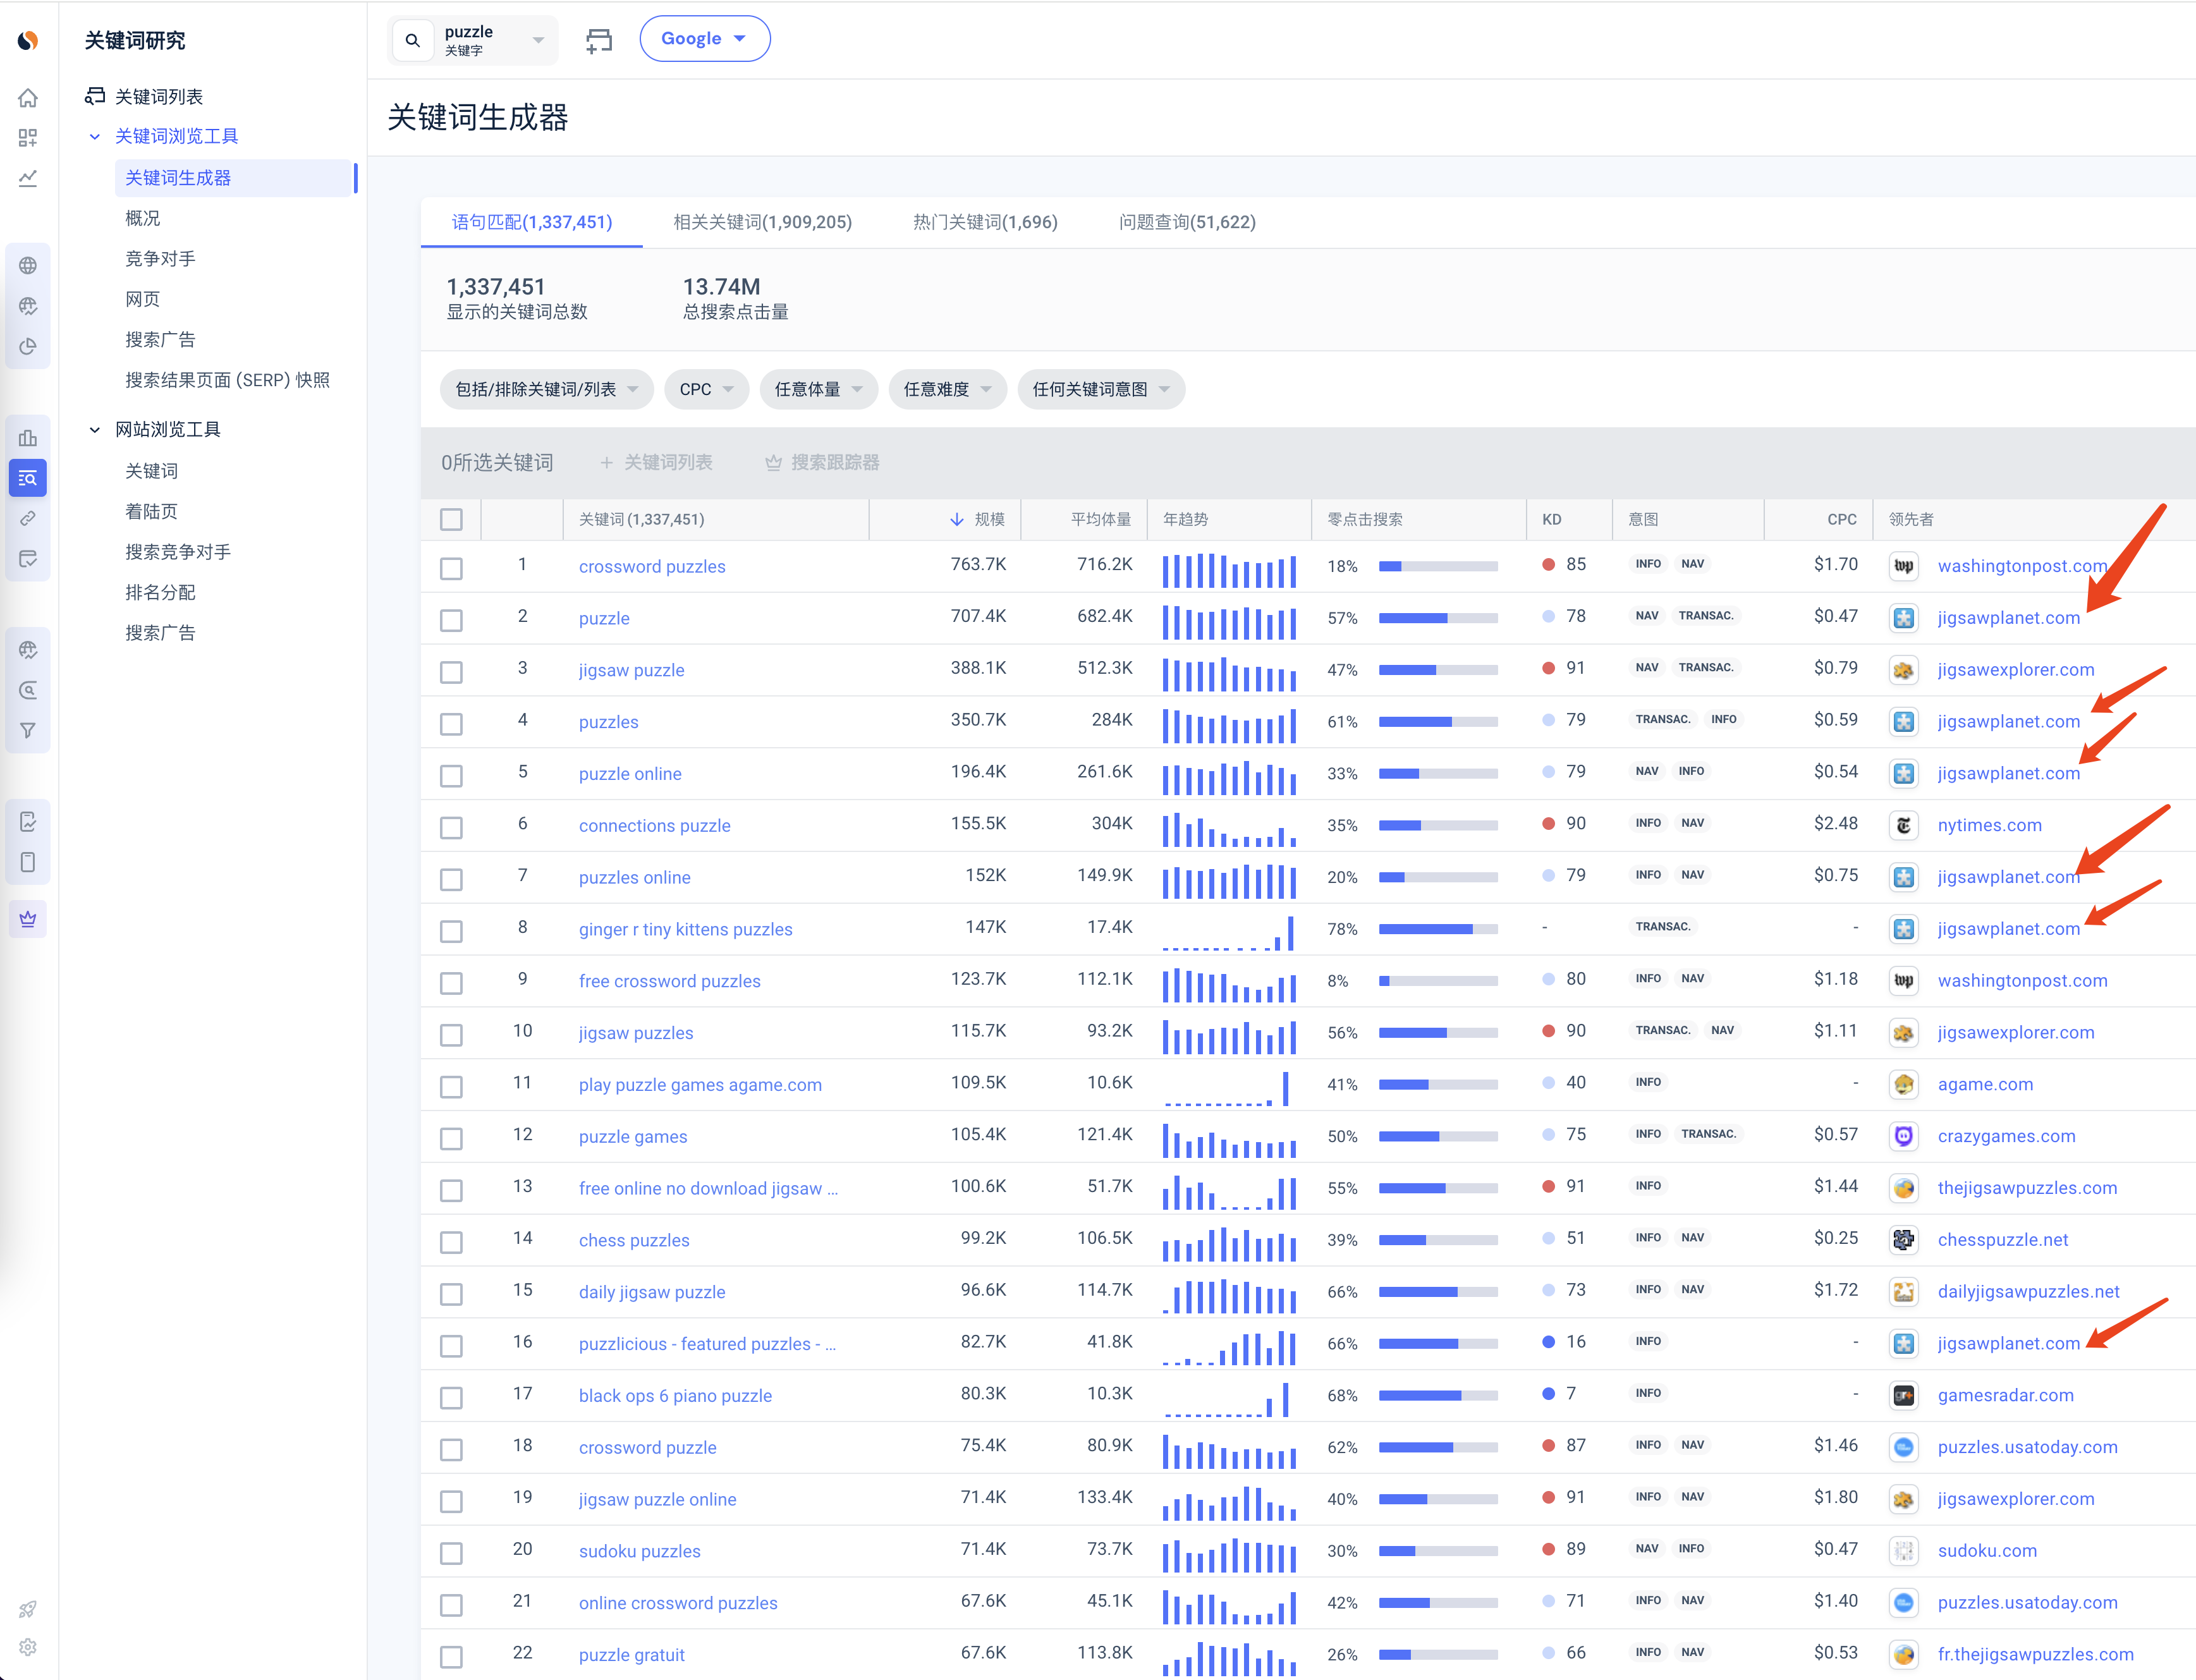
Task: Check the box for chess puzzles row
Action: click(x=451, y=1242)
